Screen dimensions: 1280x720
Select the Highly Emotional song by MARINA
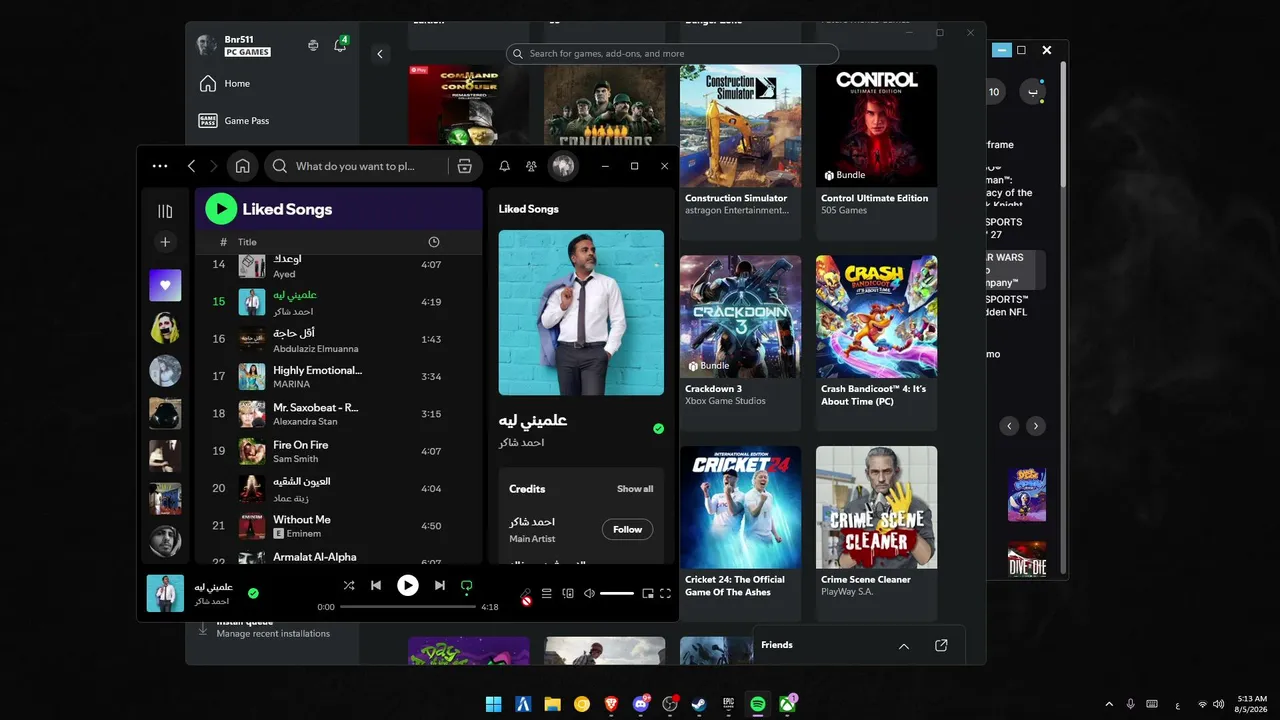[338, 377]
